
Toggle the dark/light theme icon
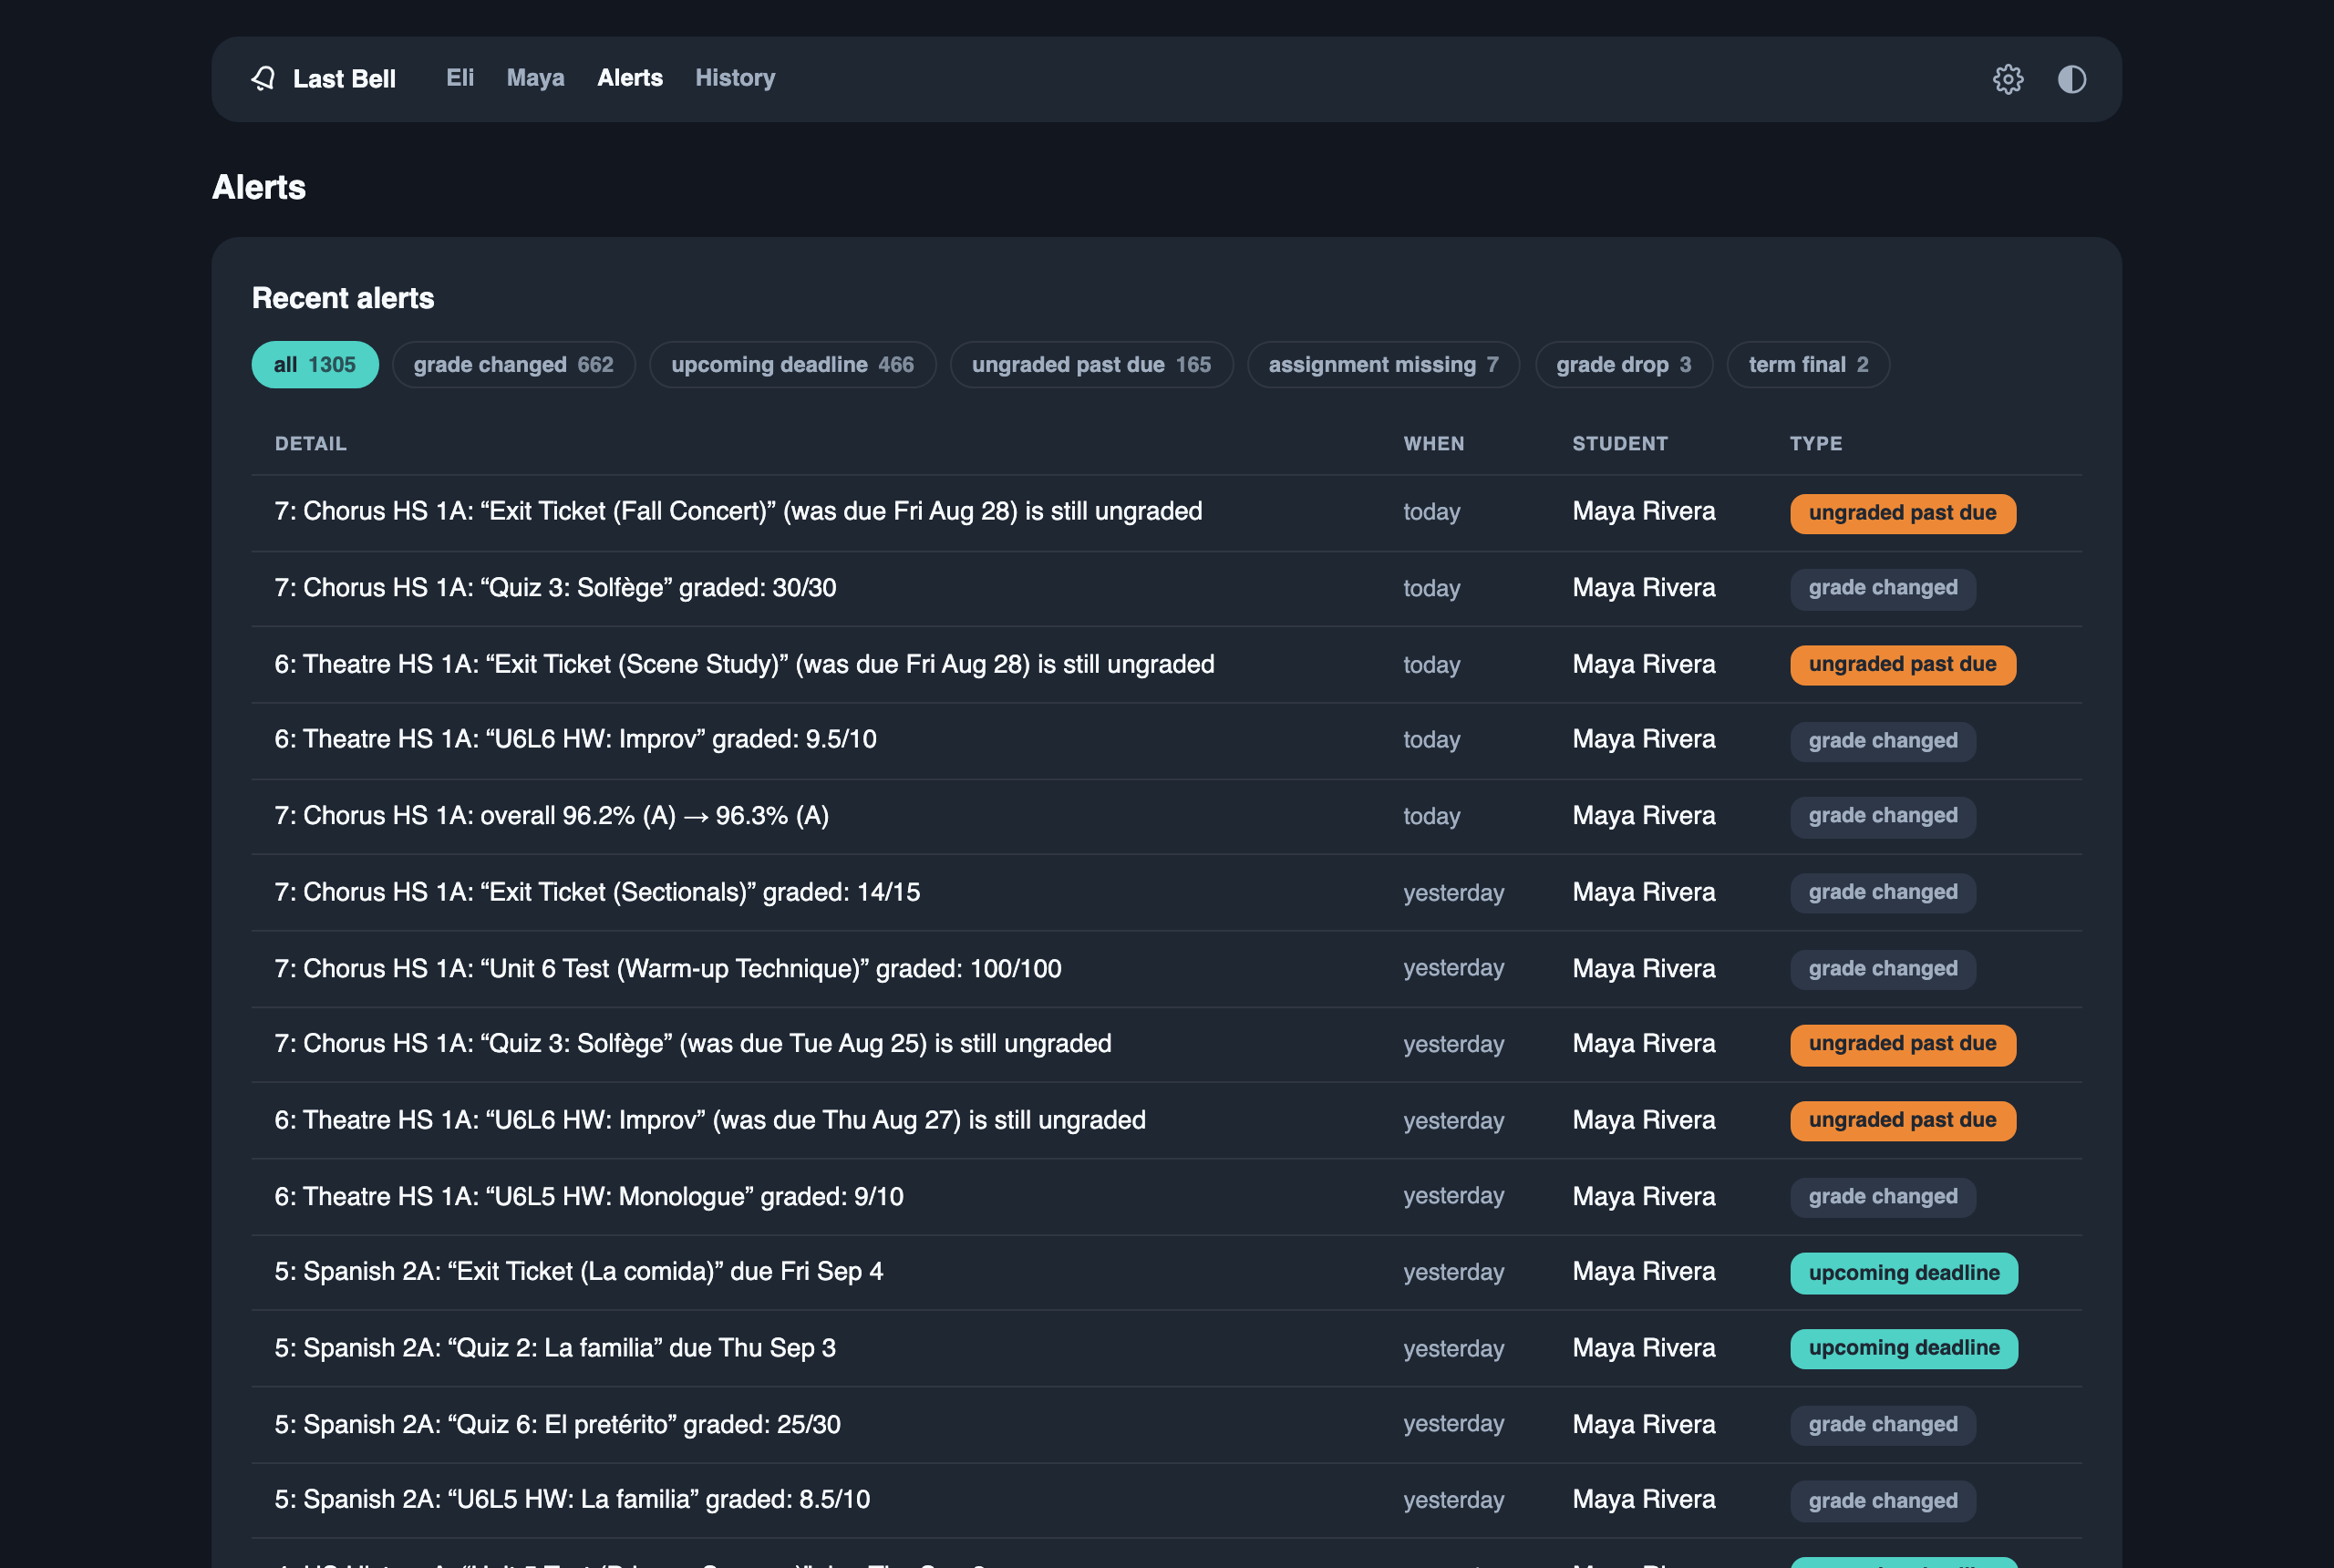coord(2071,79)
